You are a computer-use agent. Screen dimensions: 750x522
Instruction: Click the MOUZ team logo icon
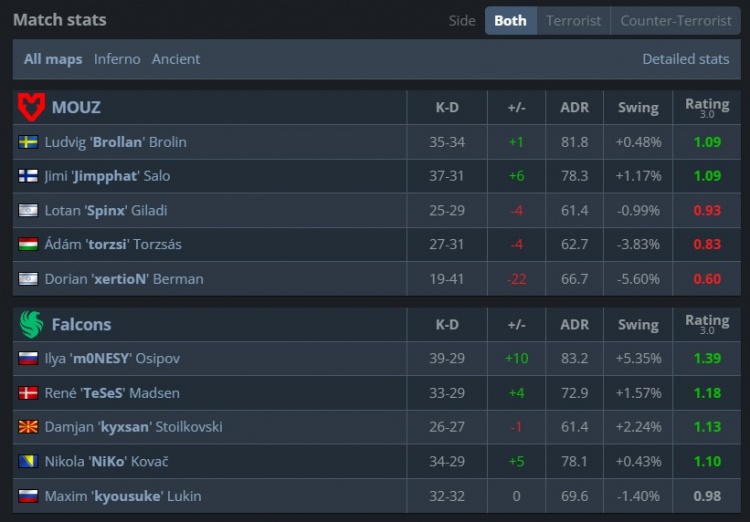31,106
